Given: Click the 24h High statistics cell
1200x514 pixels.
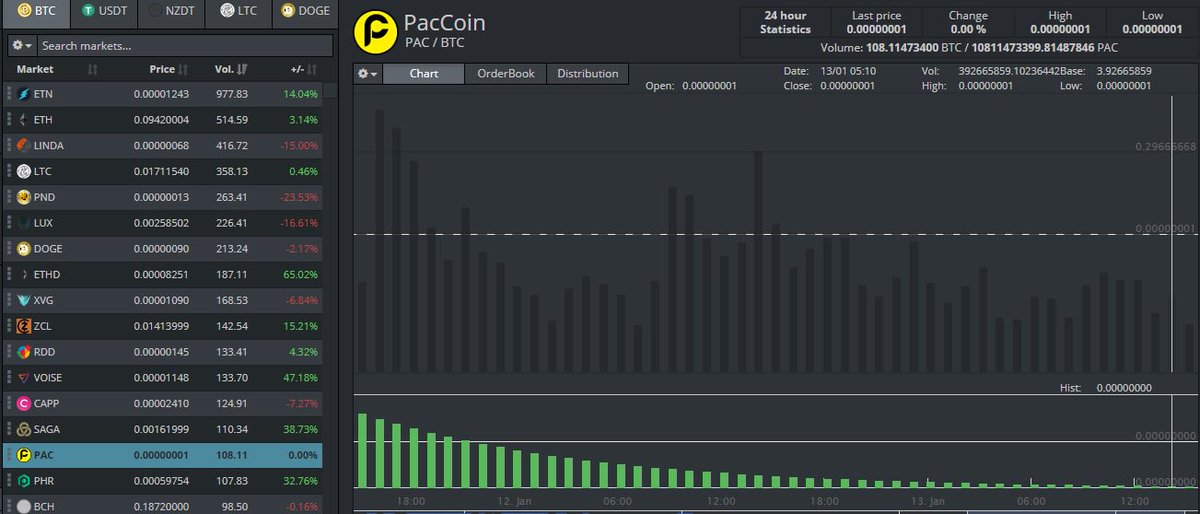Looking at the screenshot, I should (1060, 22).
